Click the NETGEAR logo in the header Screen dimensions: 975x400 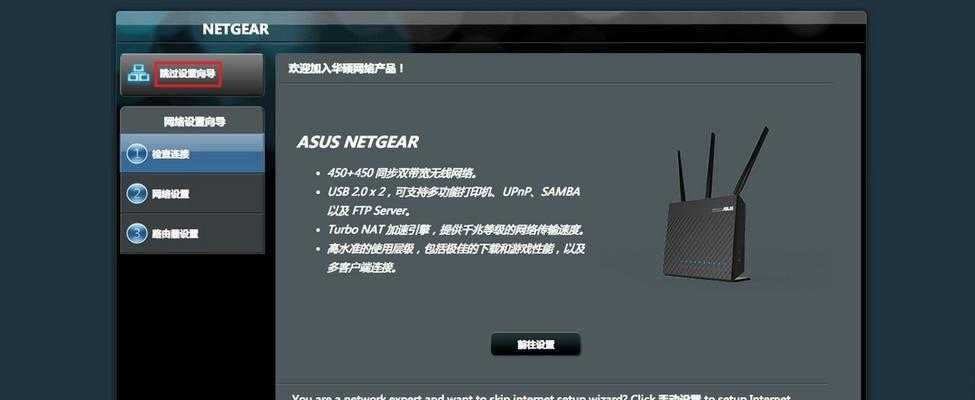pos(236,29)
